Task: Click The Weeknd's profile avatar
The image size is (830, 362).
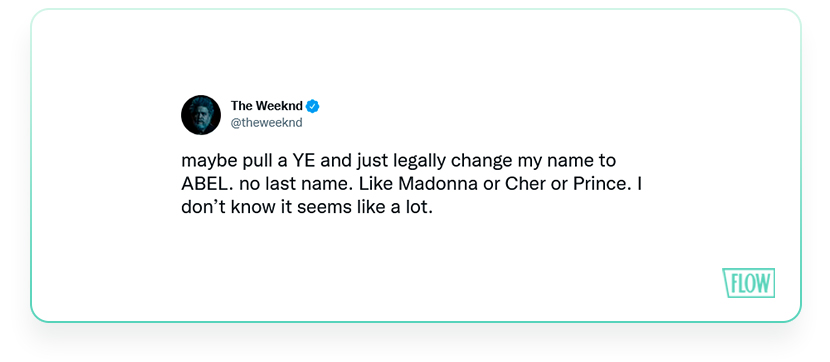Action: (x=201, y=115)
